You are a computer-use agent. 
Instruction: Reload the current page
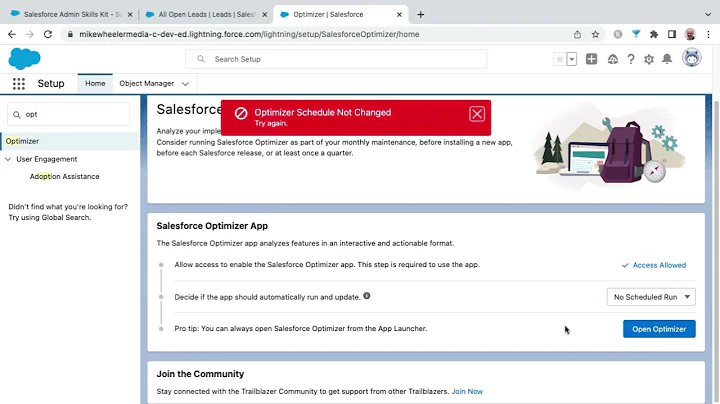(48, 34)
